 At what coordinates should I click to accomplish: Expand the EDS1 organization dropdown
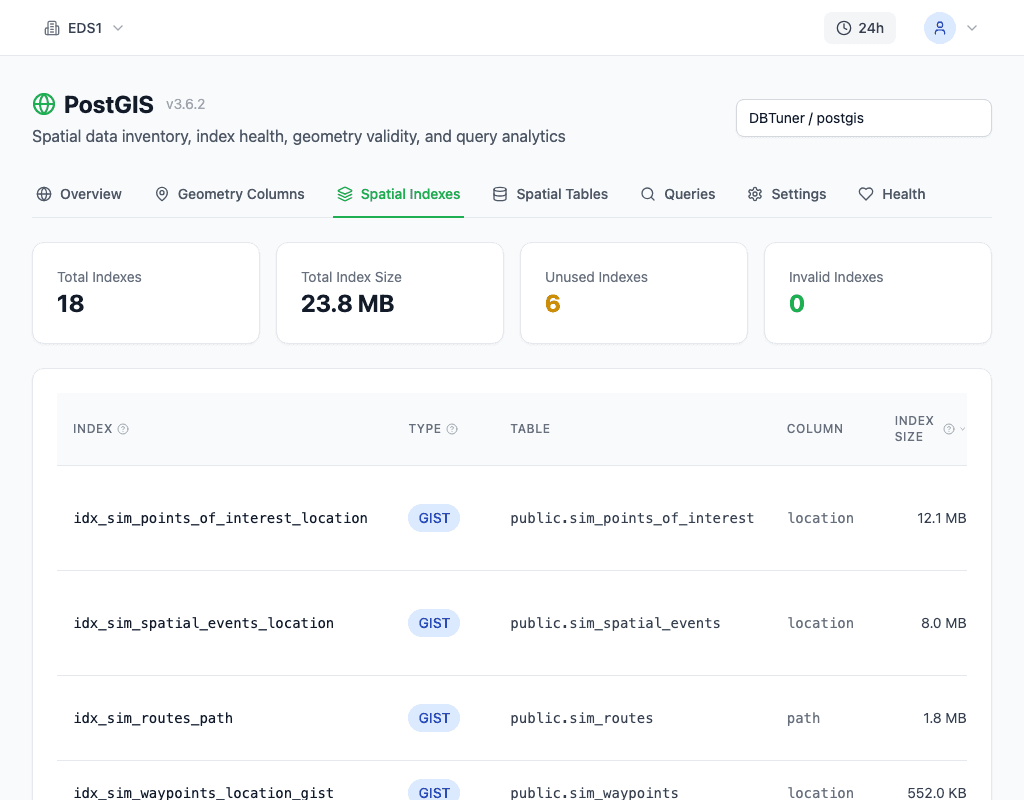84,28
